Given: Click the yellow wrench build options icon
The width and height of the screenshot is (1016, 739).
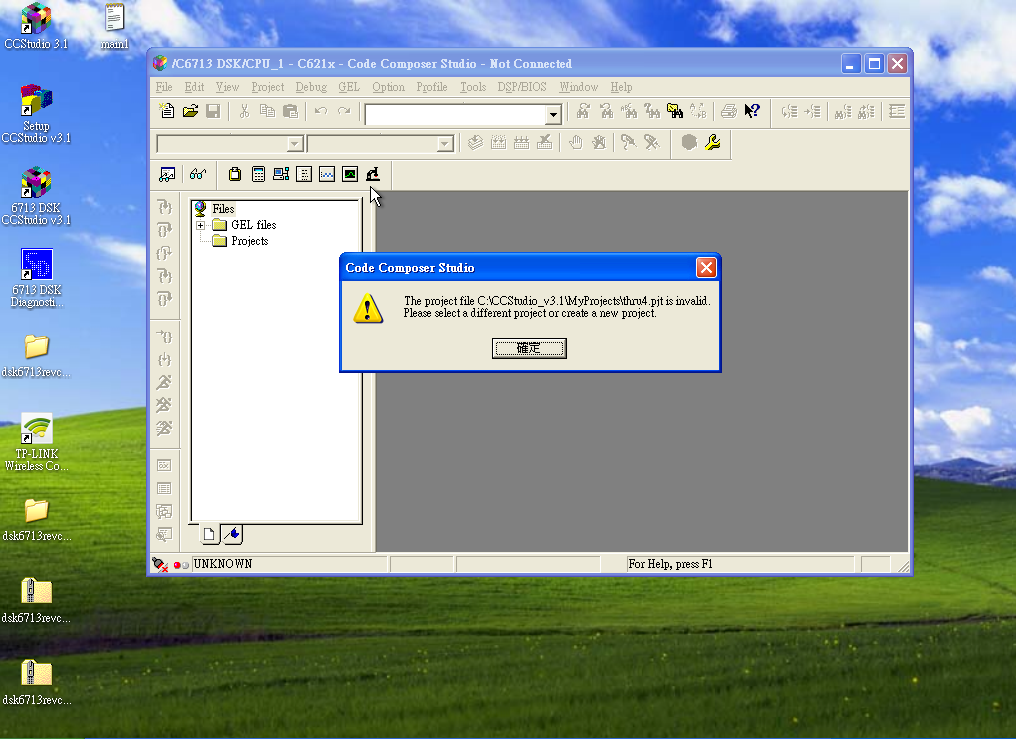Looking at the screenshot, I should pos(713,142).
